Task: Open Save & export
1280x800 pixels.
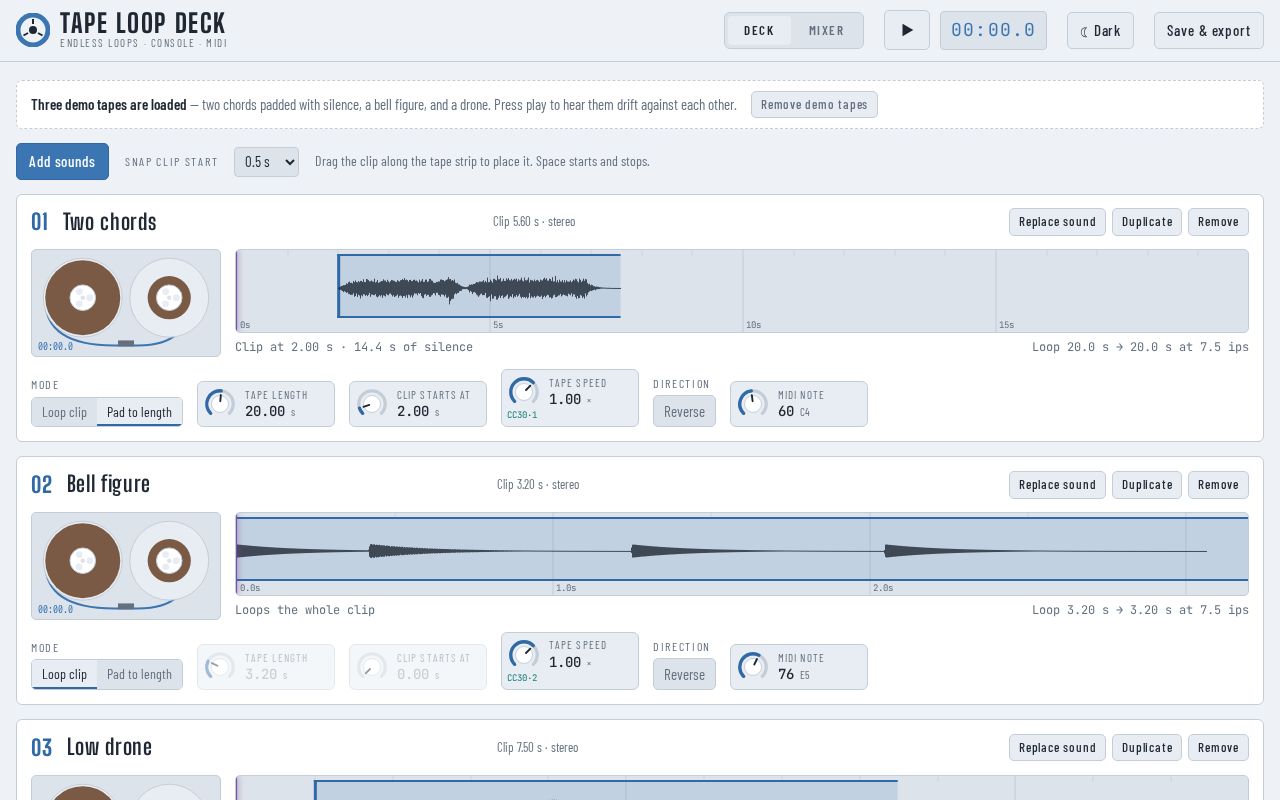Action: (1209, 31)
